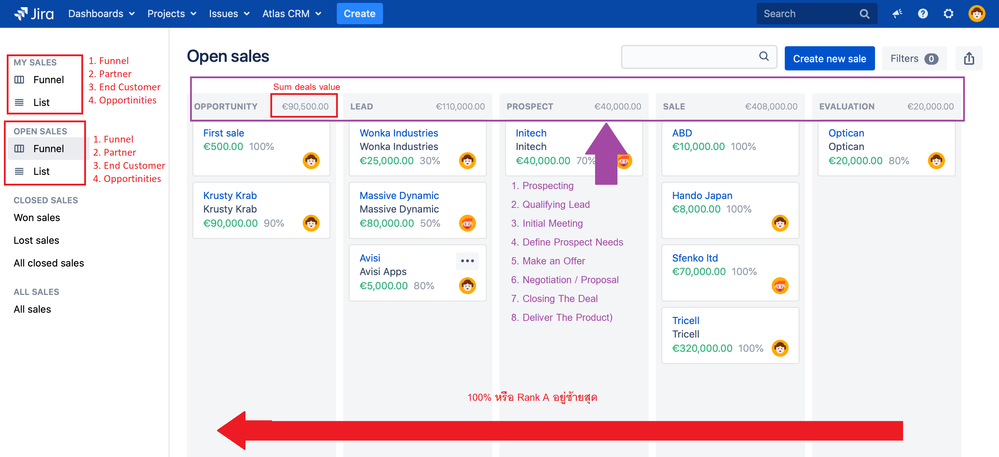Screen dimensions: 999x457
Task: Open the three-dot menu on Avisi card
Action: 468,261
